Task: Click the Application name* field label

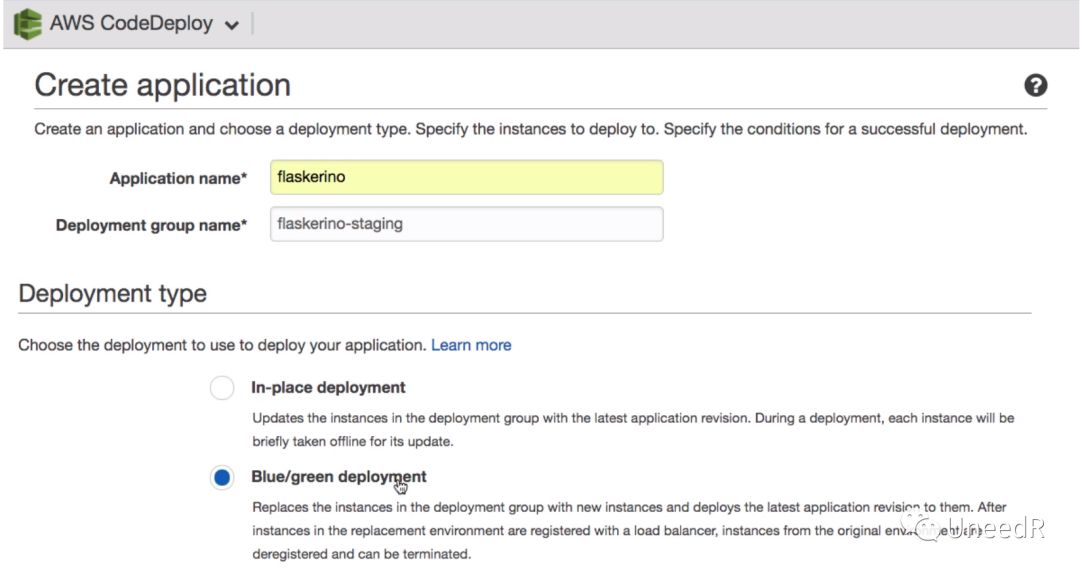Action: [x=178, y=178]
